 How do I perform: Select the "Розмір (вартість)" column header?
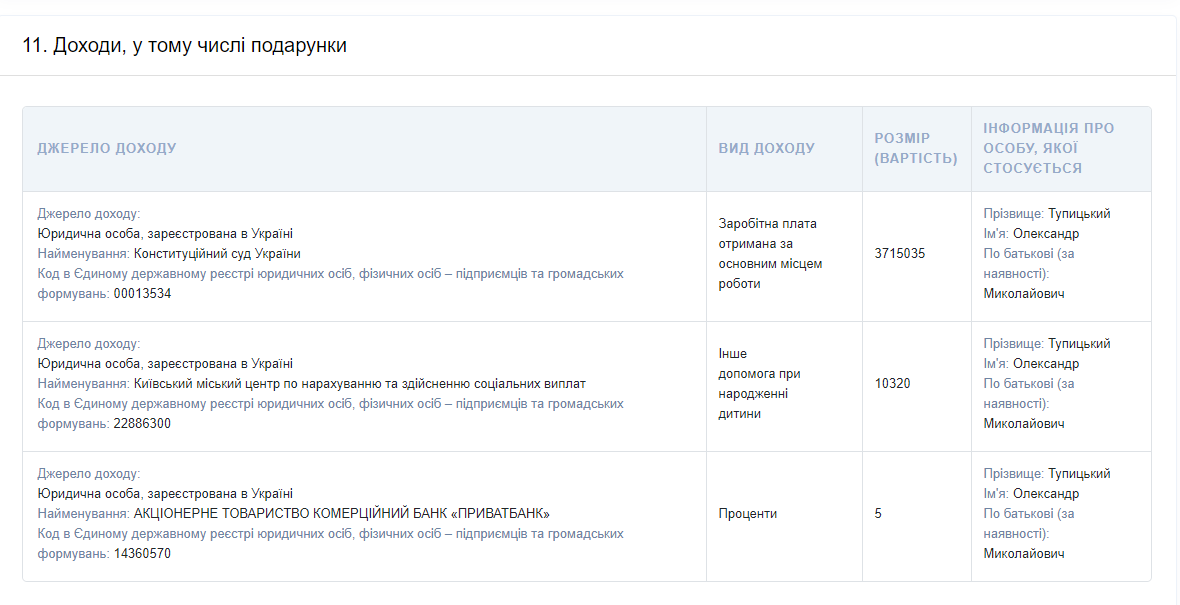pyautogui.click(x=915, y=148)
